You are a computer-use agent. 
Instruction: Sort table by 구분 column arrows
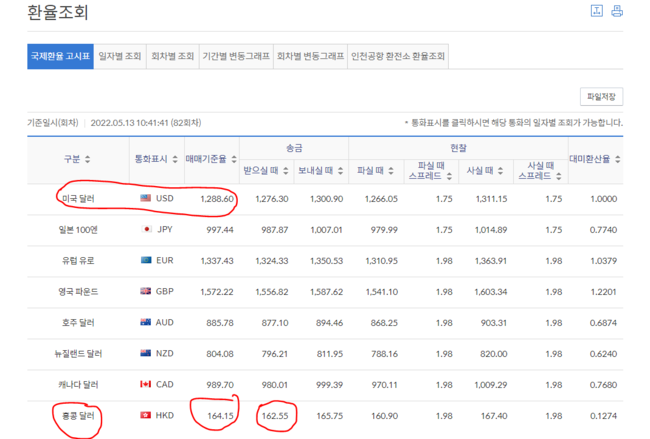click(87, 160)
